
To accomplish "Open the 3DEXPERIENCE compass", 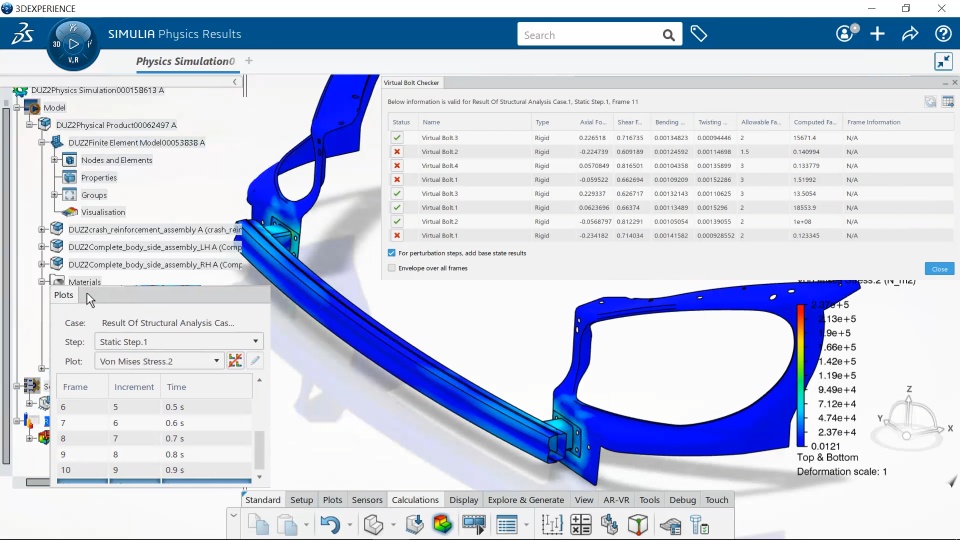I will click(x=73, y=44).
